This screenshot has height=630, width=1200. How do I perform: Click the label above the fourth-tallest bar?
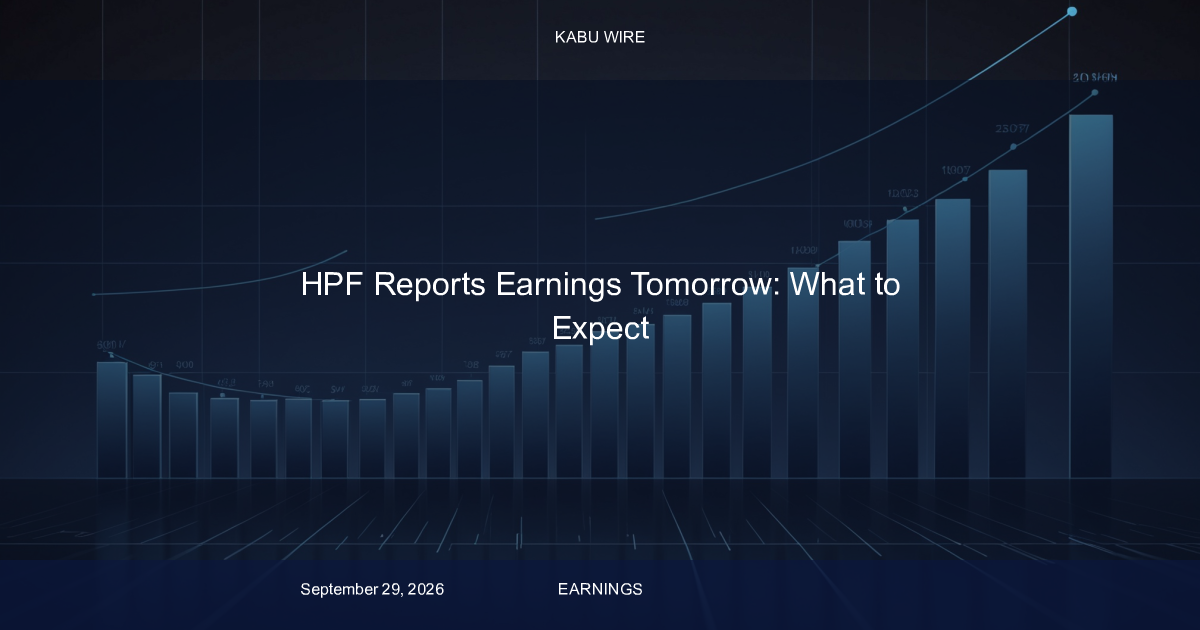904,194
